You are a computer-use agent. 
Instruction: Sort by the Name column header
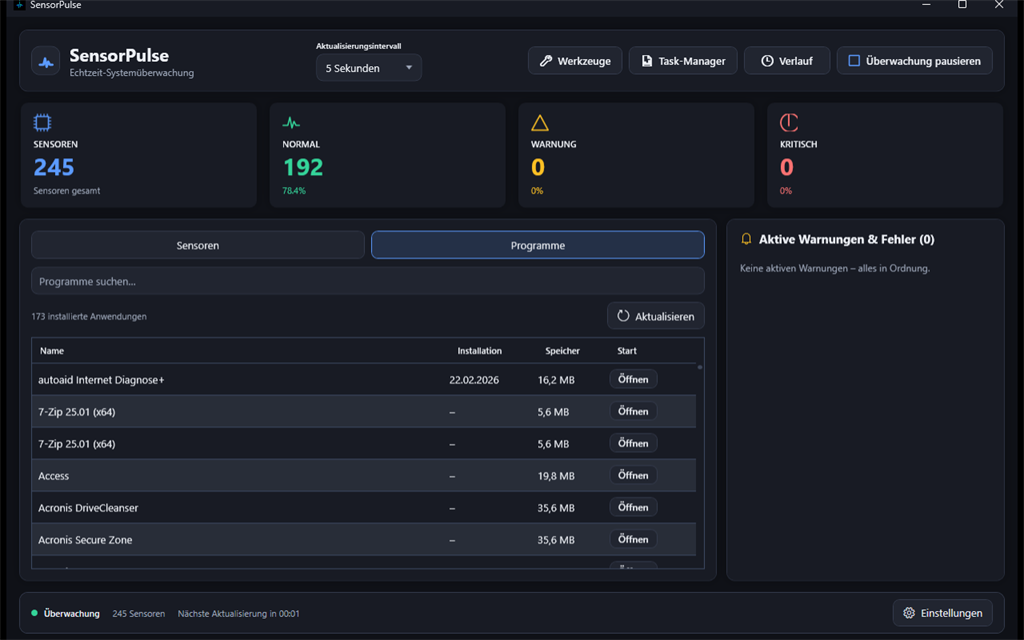52,351
